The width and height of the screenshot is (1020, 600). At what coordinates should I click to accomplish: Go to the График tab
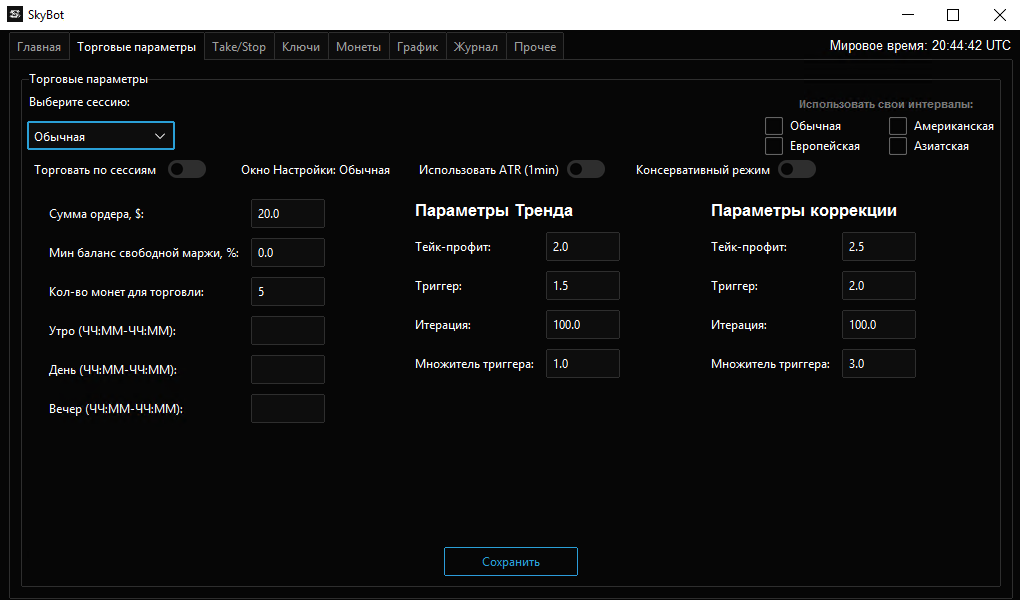(x=418, y=47)
